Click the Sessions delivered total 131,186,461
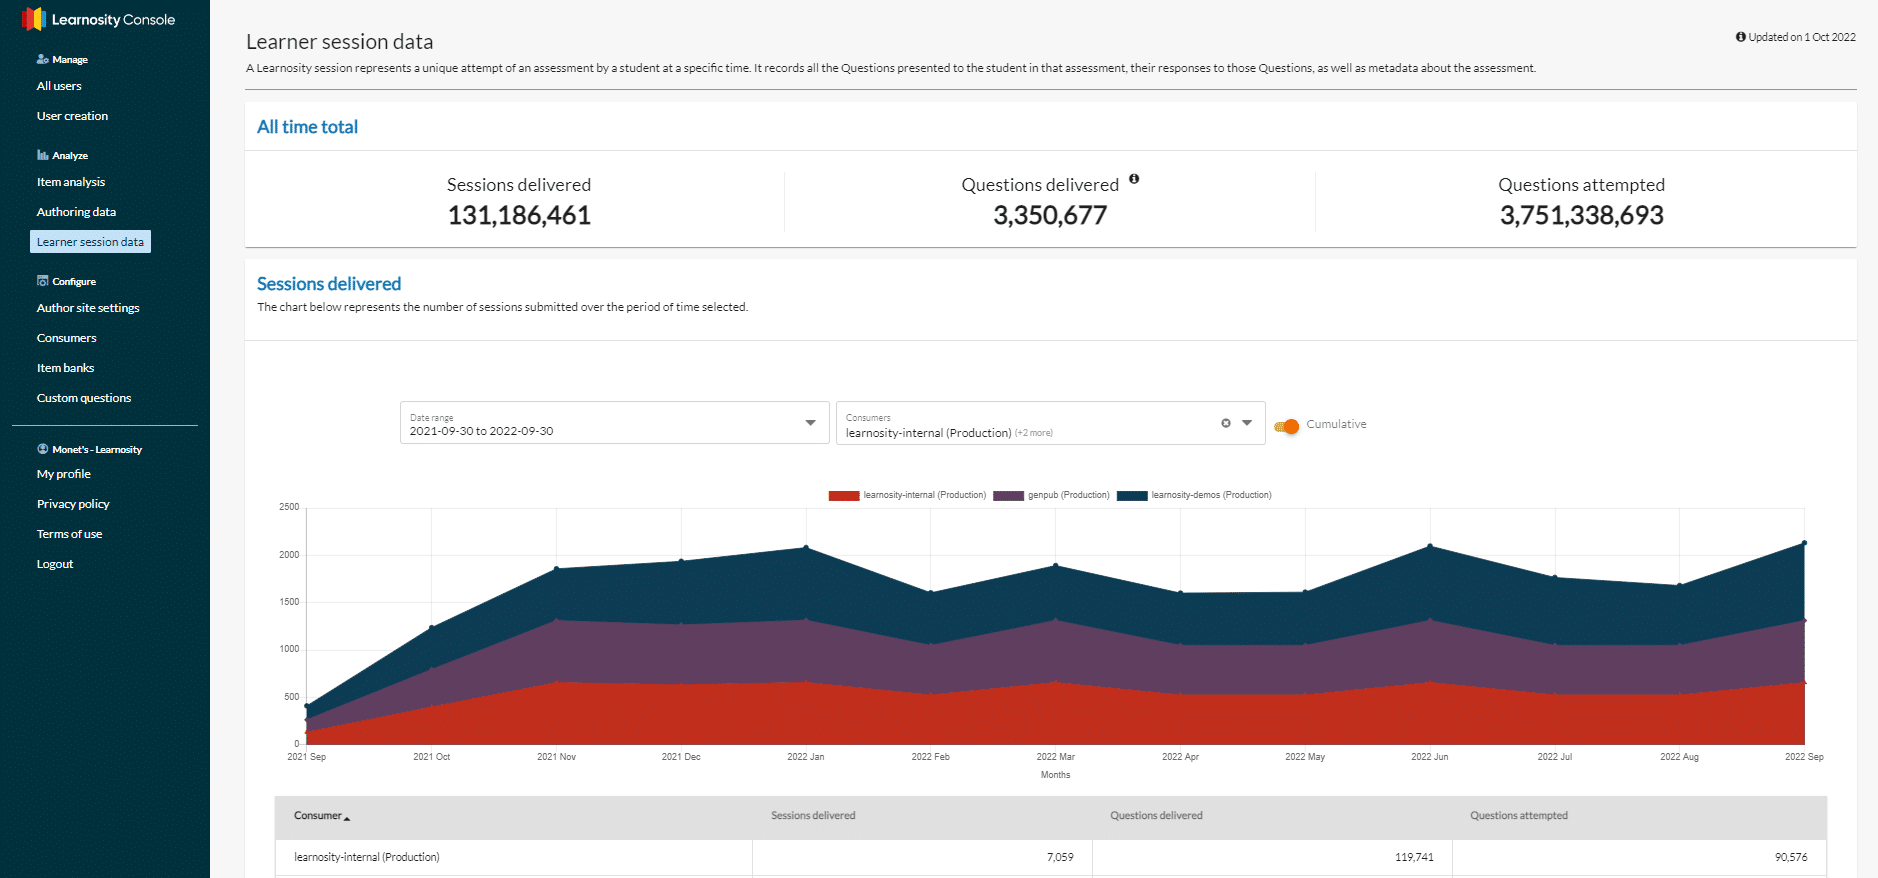 tap(519, 215)
